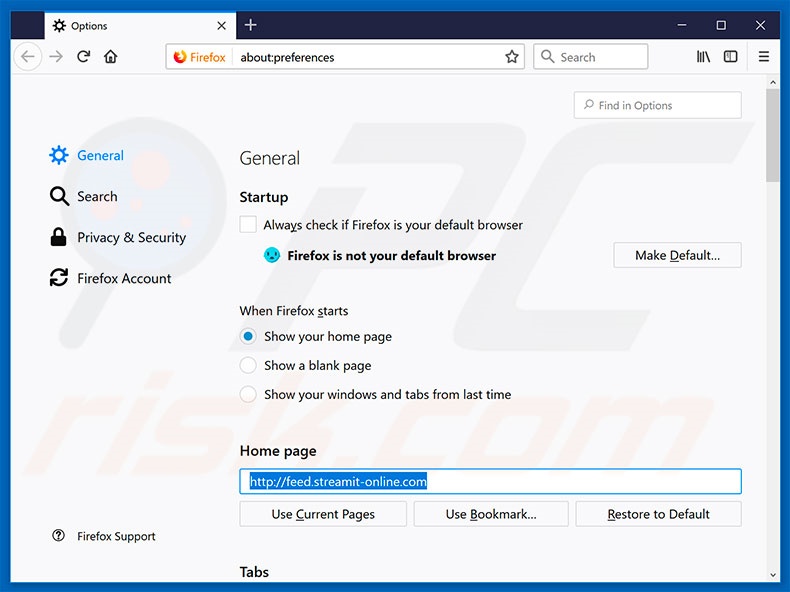Enable always check default browser checkbox

[248, 225]
